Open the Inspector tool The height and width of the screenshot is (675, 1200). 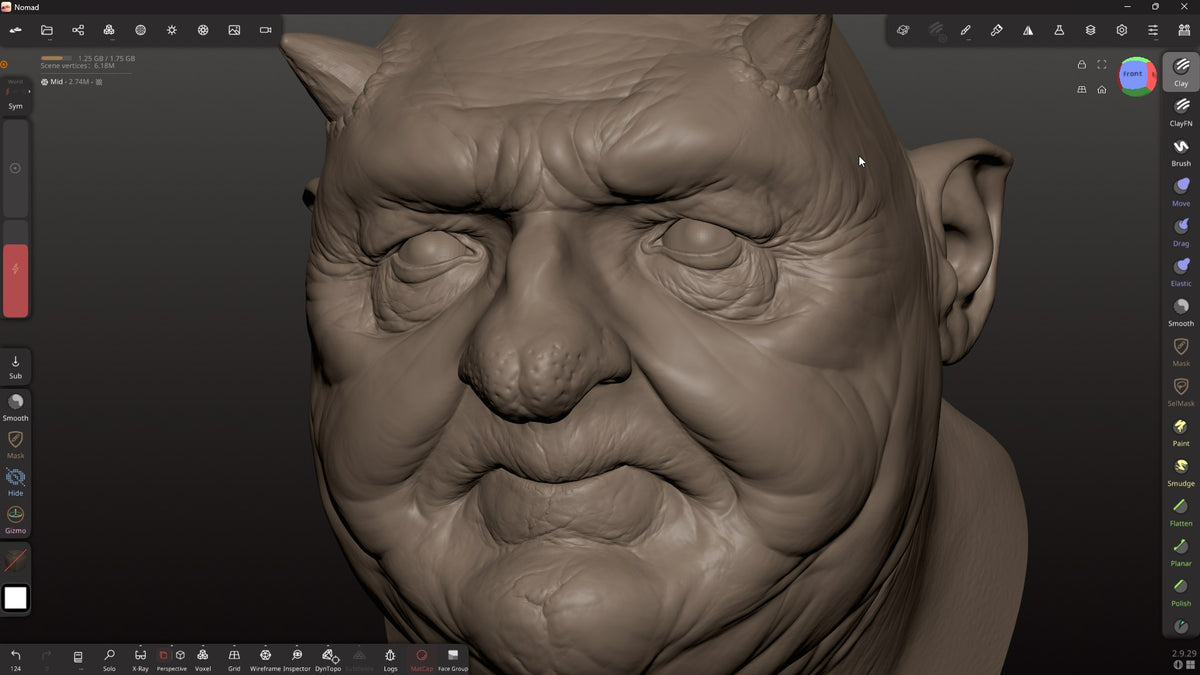pos(297,659)
